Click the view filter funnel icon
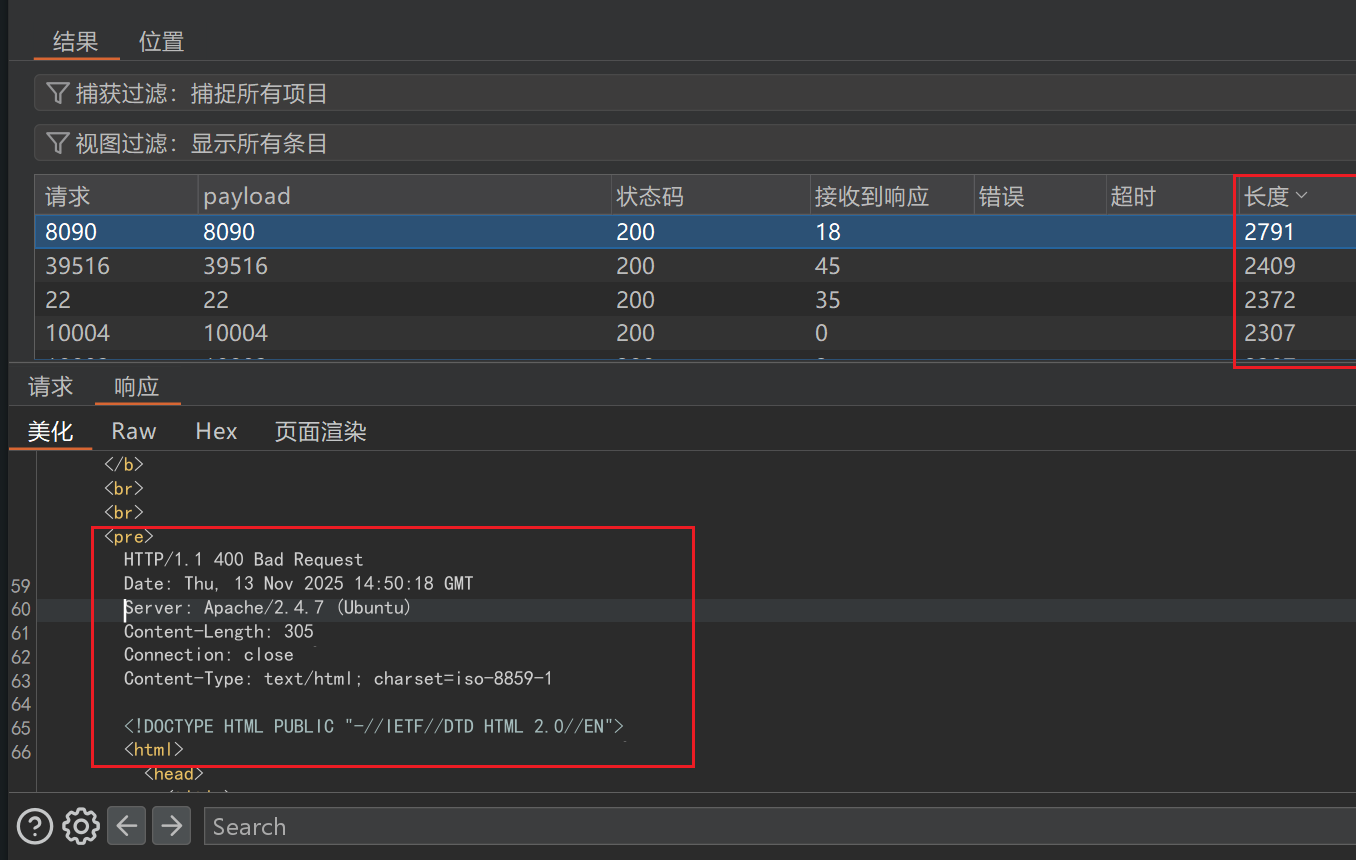 [x=57, y=144]
